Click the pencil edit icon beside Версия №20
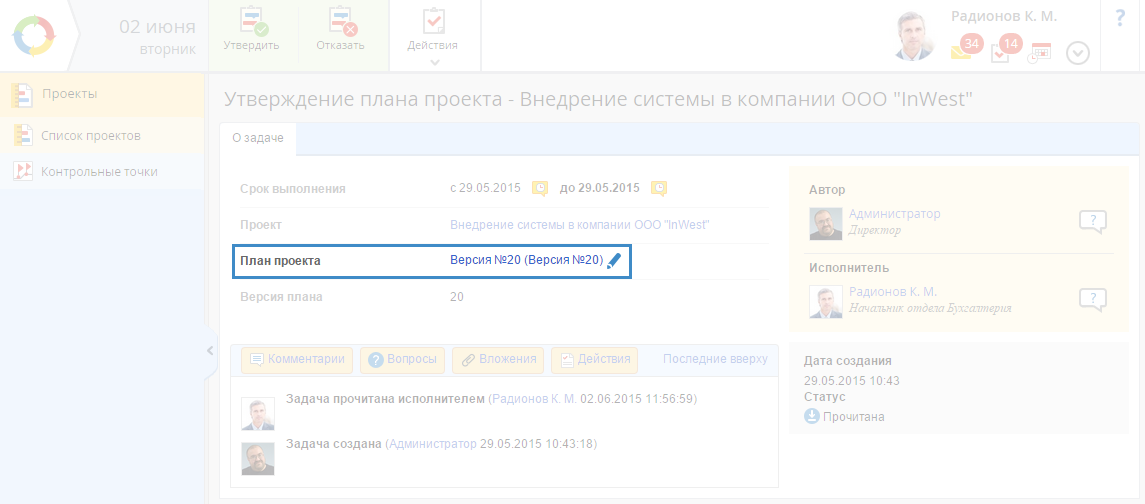This screenshot has height=504, width=1145. (614, 261)
